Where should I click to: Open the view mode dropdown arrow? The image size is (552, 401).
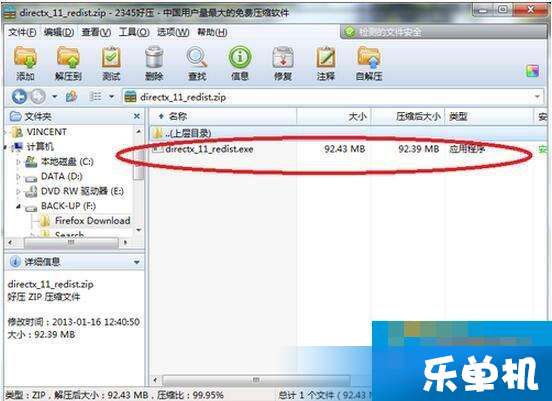(111, 96)
